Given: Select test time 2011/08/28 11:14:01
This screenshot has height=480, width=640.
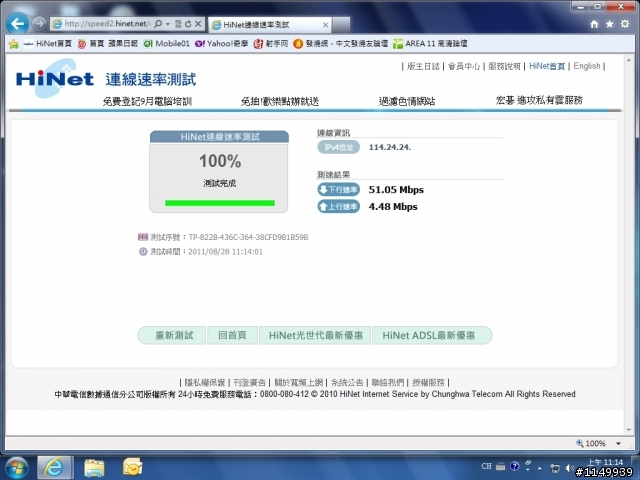Looking at the screenshot, I should coord(225,252).
